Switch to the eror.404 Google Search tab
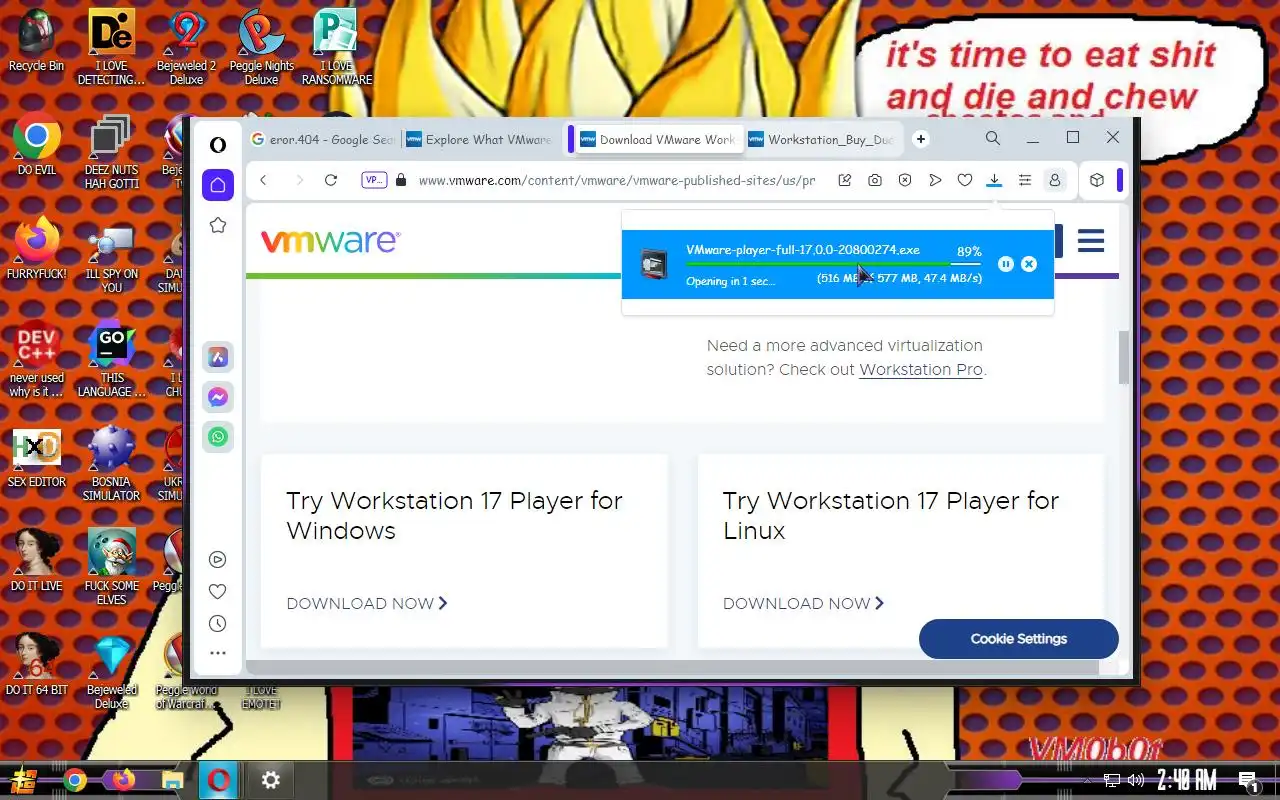The height and width of the screenshot is (800, 1280). click(322, 139)
